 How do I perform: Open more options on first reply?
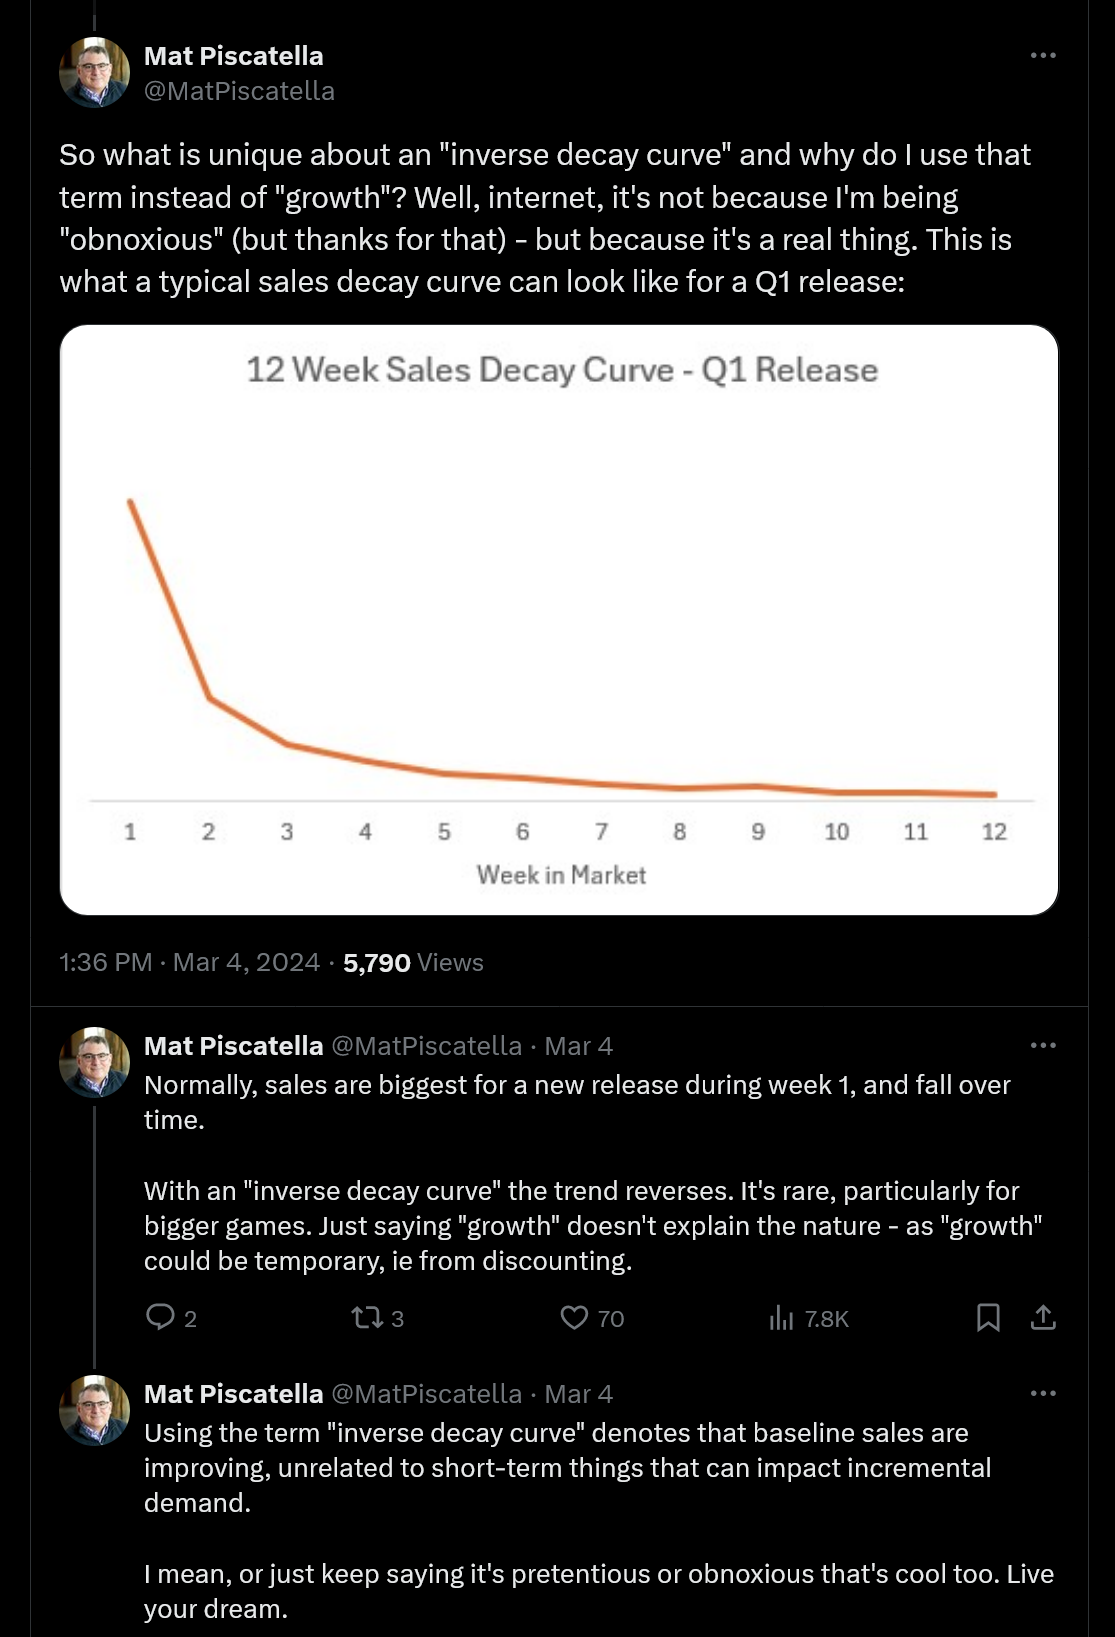pyautogui.click(x=1043, y=1045)
